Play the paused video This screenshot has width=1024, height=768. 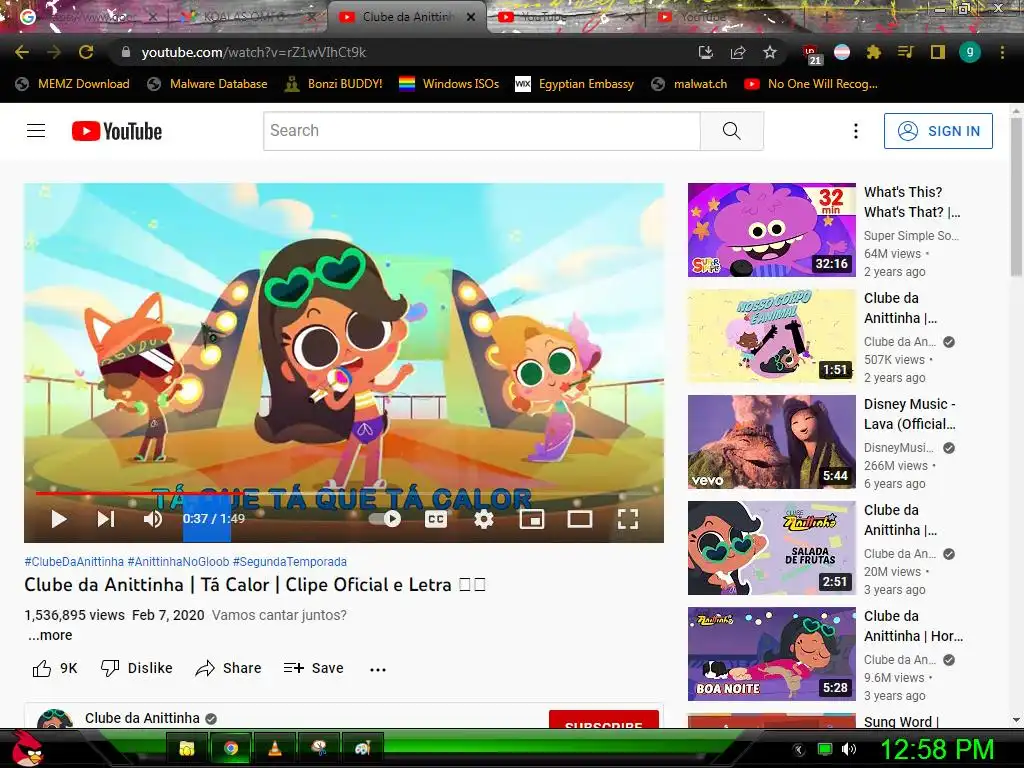pyautogui.click(x=59, y=519)
